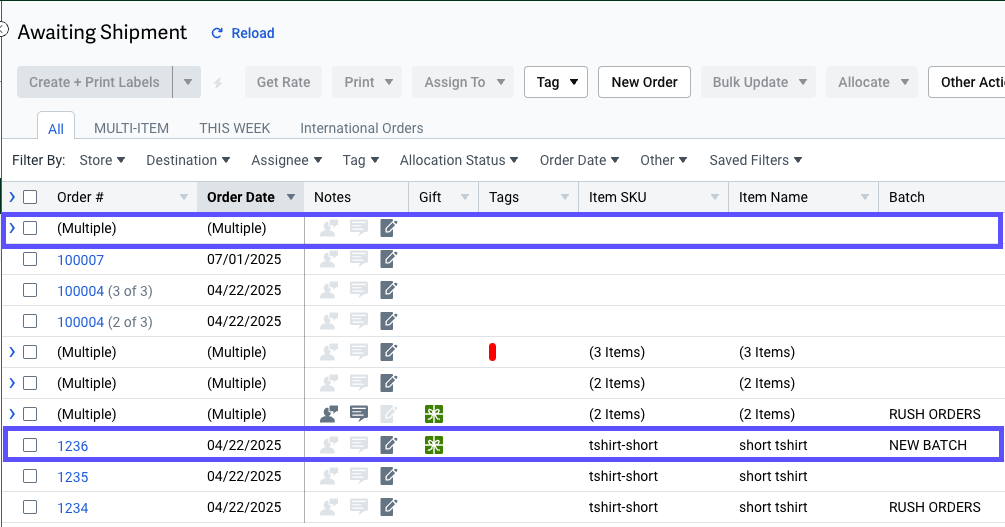Open order 100007 link

point(80,260)
